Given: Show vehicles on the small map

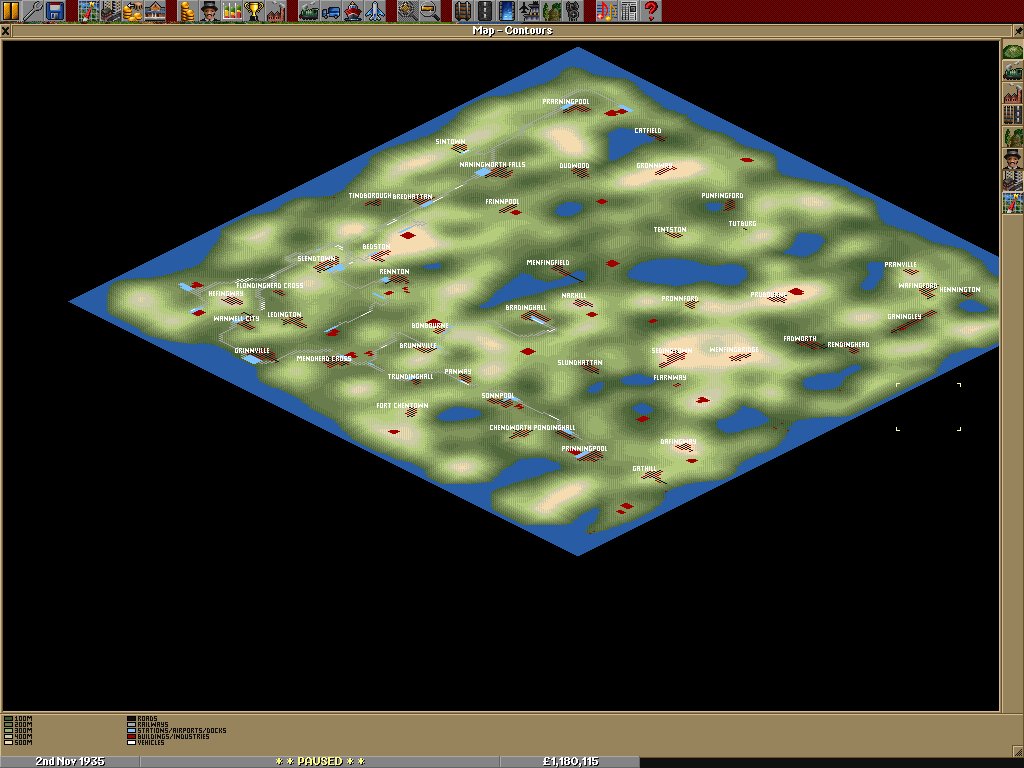Looking at the screenshot, I should click(x=1013, y=71).
